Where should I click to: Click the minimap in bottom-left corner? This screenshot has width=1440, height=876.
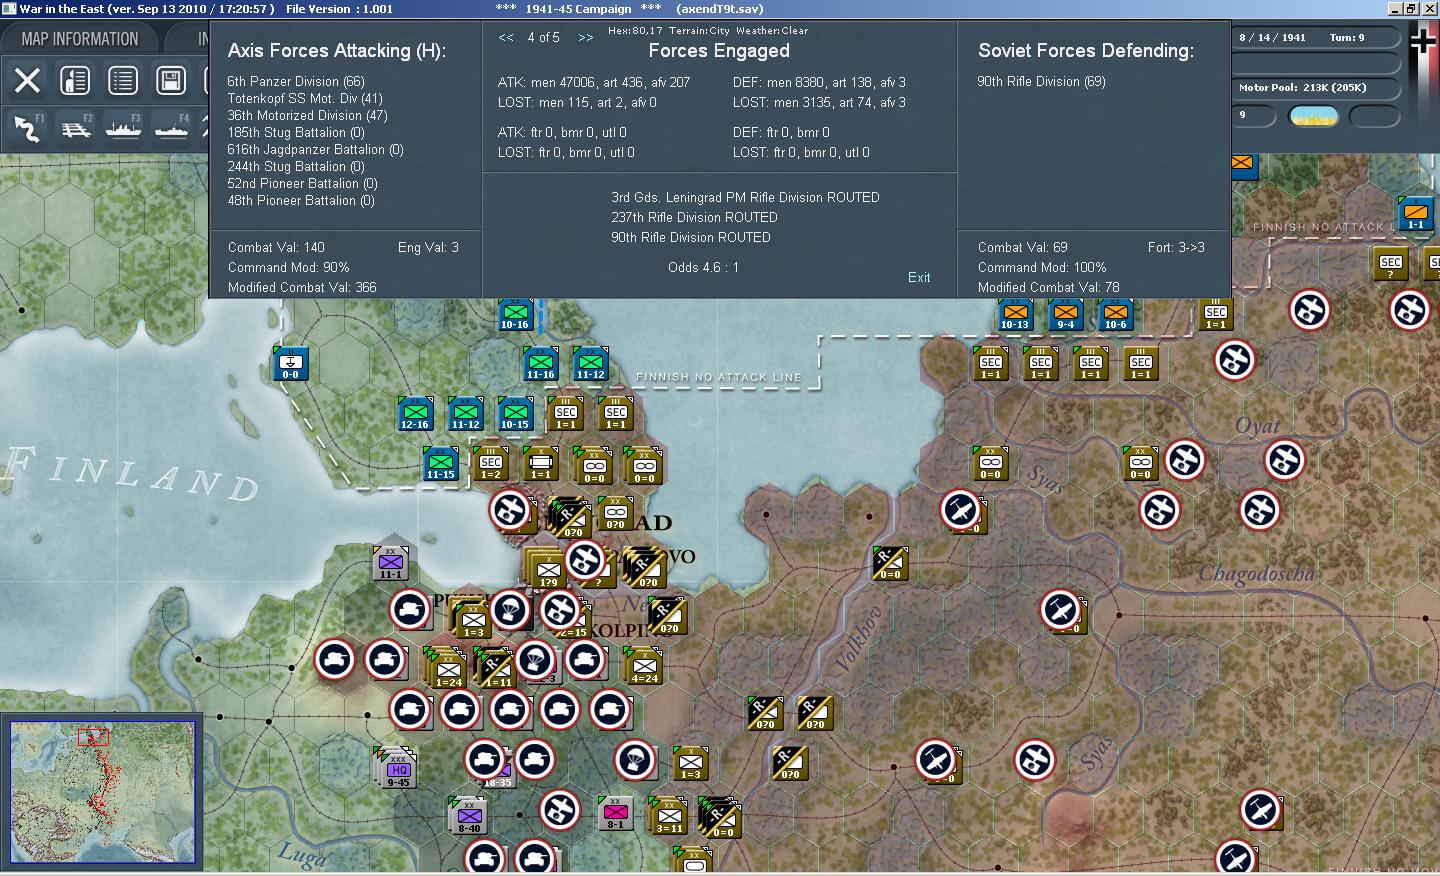tap(102, 791)
